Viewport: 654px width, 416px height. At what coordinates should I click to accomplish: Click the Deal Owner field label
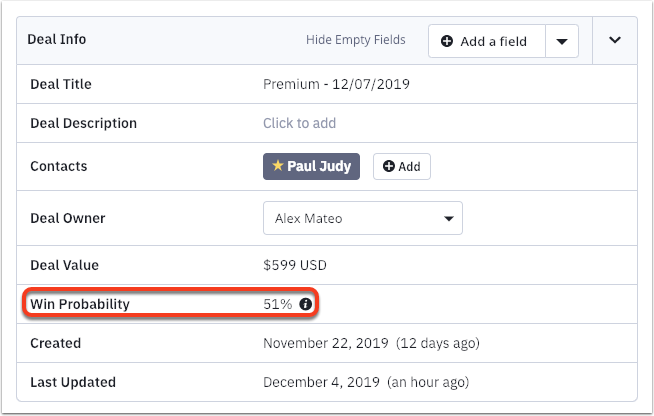[68, 218]
